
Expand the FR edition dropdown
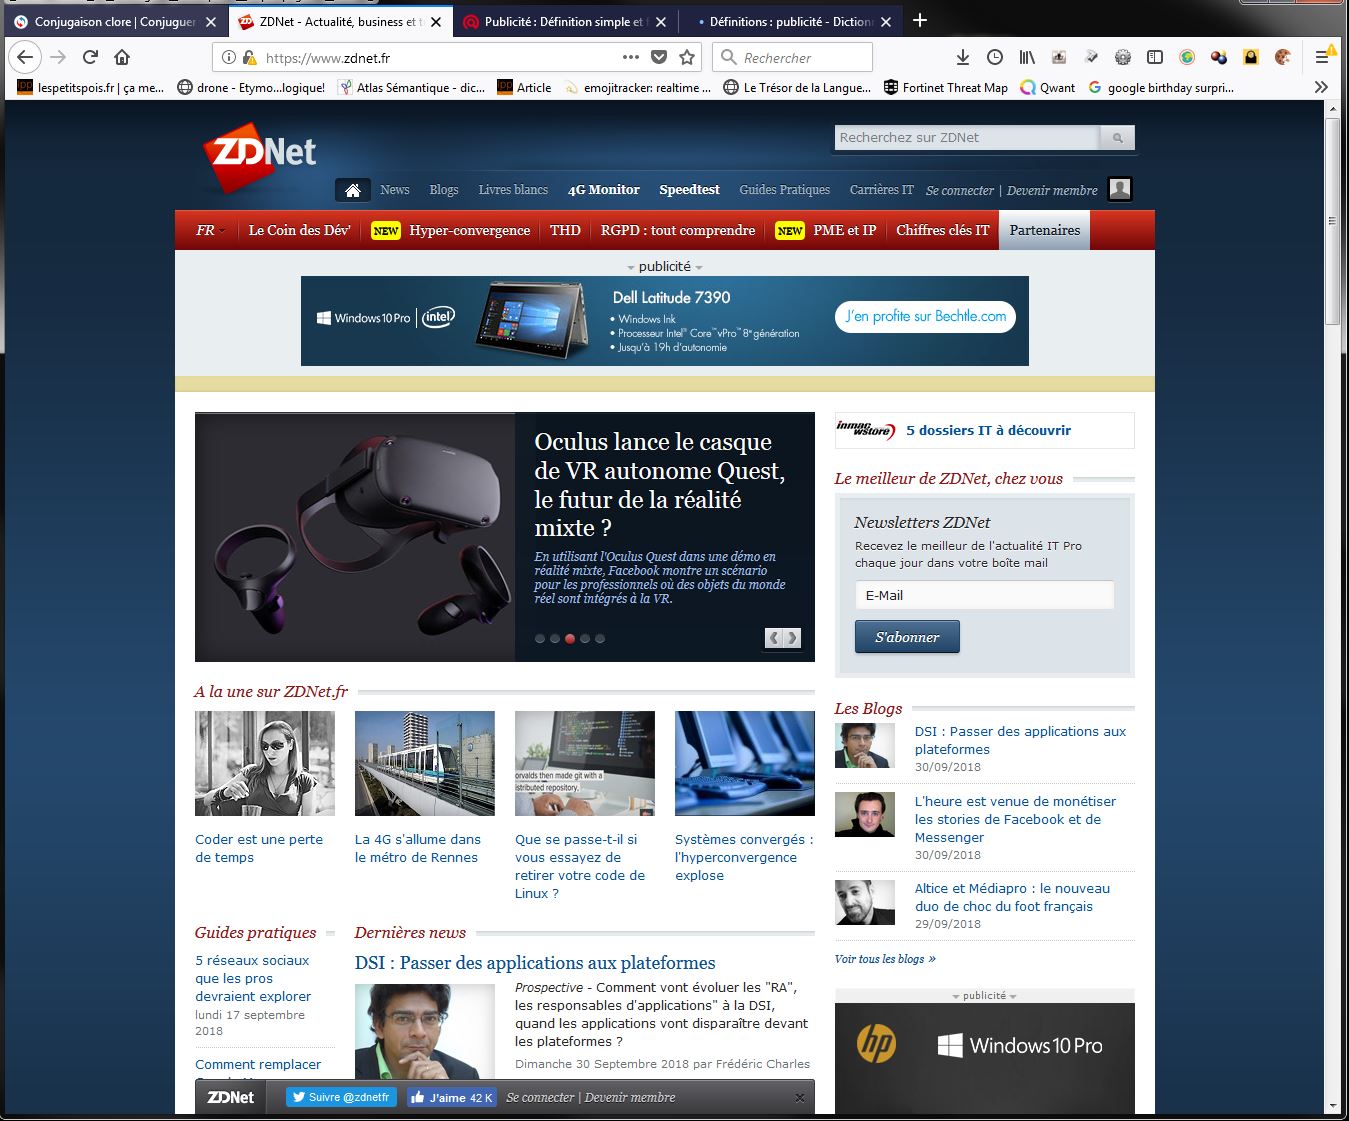pos(210,231)
